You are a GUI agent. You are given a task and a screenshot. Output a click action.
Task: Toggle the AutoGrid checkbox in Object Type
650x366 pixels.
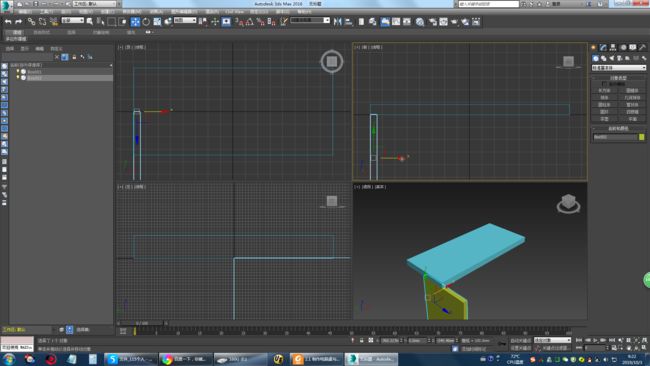click(604, 84)
